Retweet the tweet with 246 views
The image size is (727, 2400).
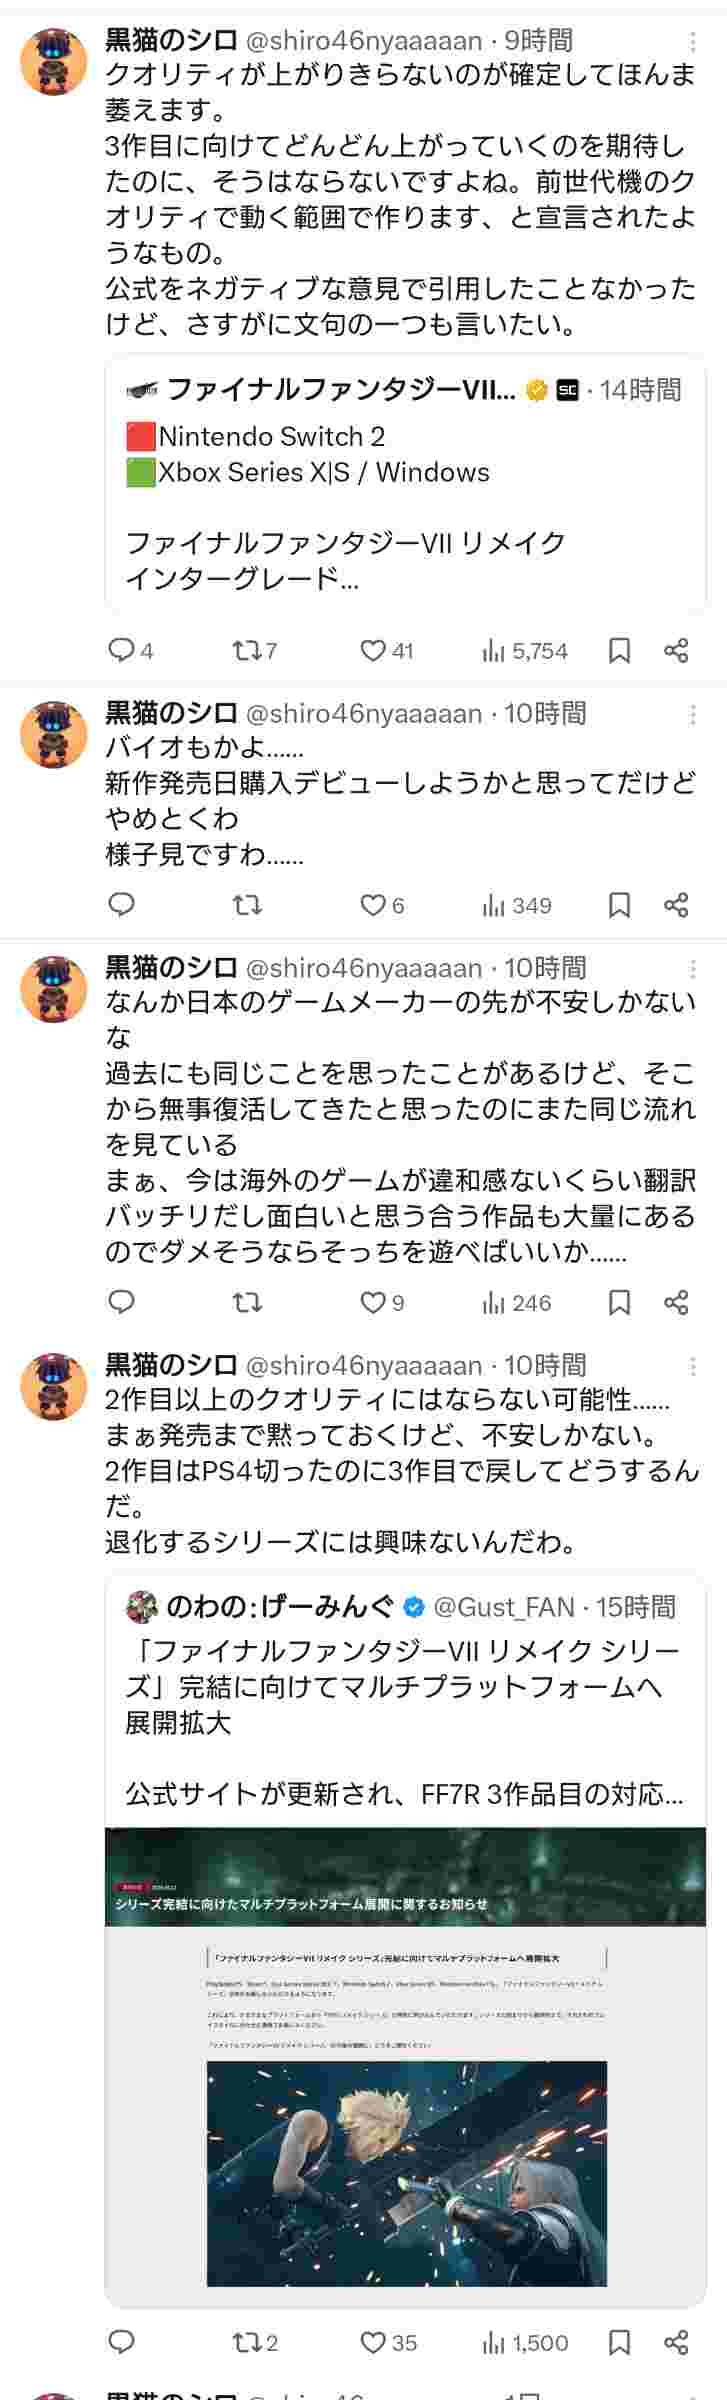coord(246,1302)
